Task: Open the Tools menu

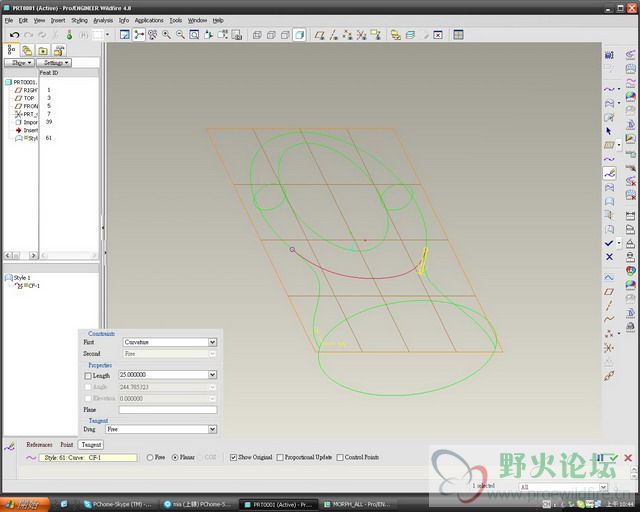Action: coord(176,20)
